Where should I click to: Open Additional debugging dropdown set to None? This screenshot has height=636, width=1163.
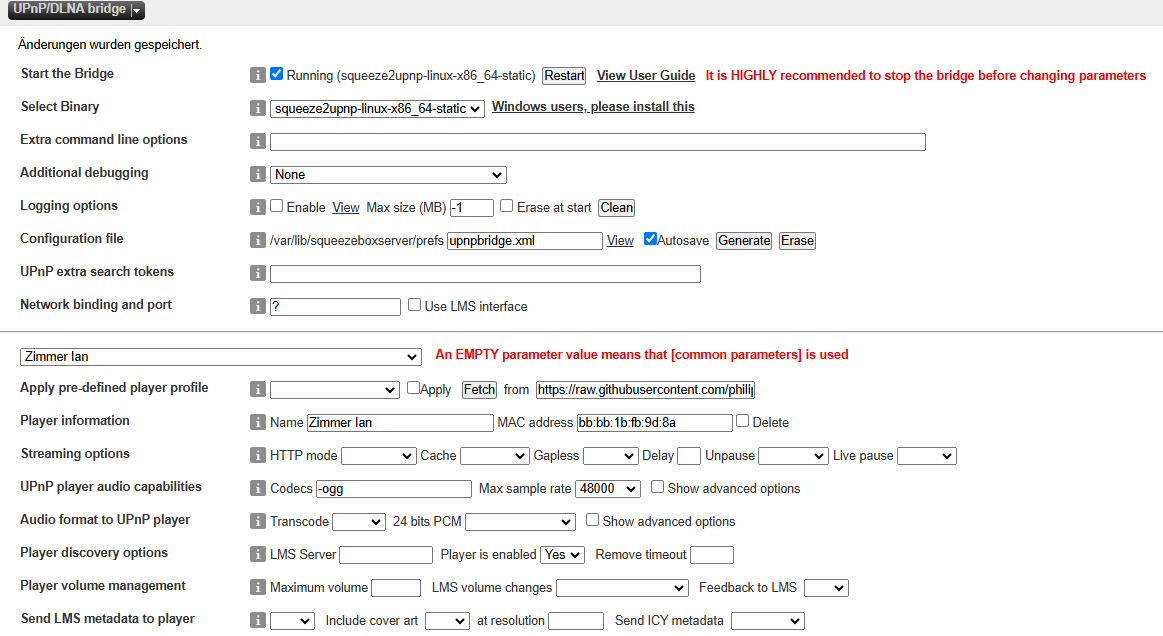[388, 174]
